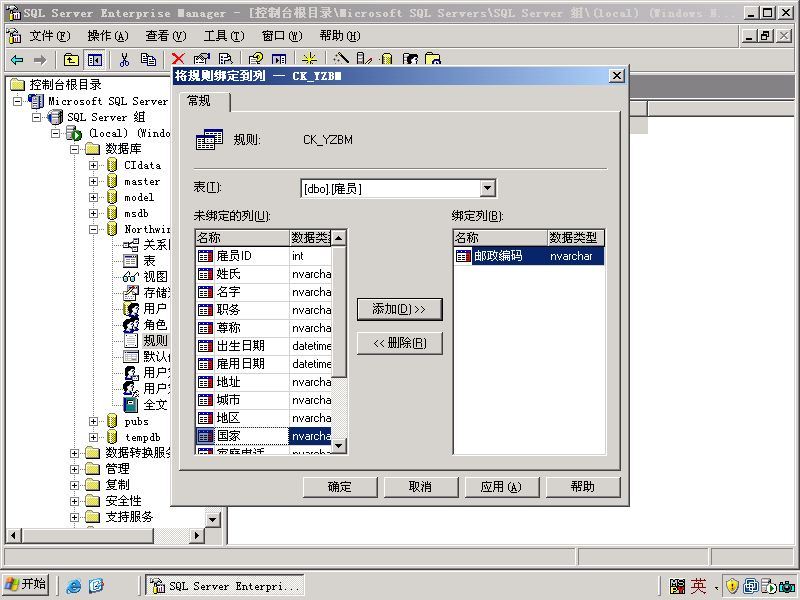Click the unbound columns list scroll-up arrow
Screen dimensions: 800x600
pos(339,238)
